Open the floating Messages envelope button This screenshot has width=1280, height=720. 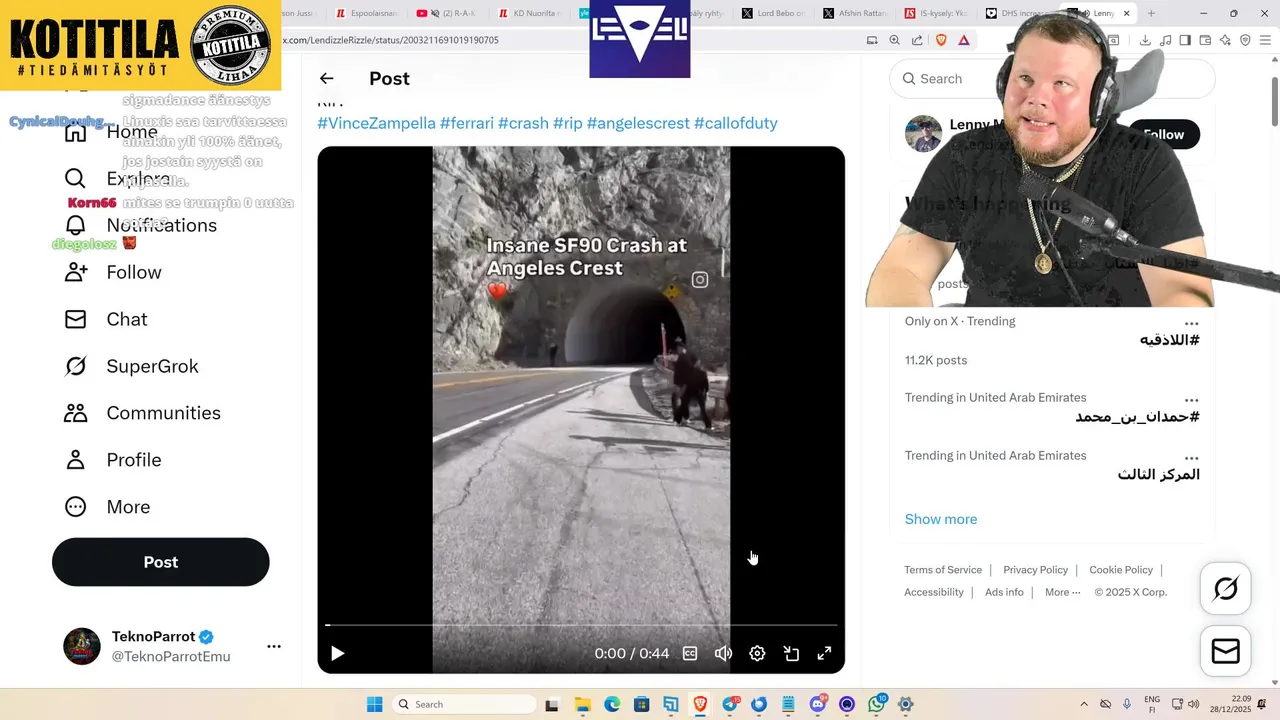[x=1225, y=651]
